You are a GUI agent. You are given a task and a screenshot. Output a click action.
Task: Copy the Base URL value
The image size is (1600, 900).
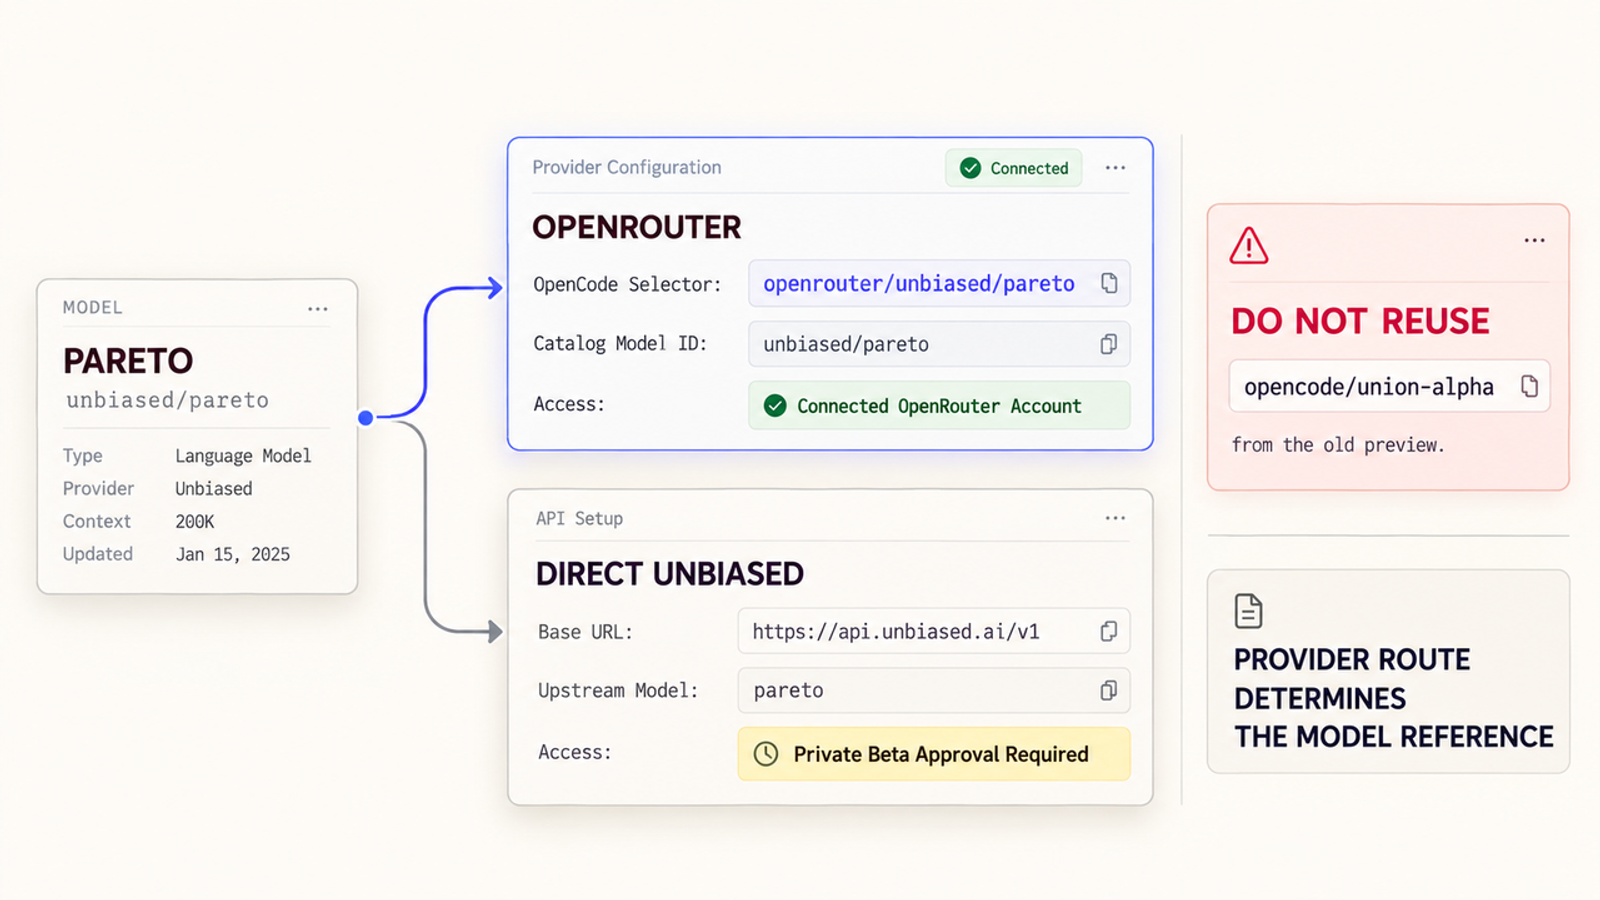pos(1108,631)
